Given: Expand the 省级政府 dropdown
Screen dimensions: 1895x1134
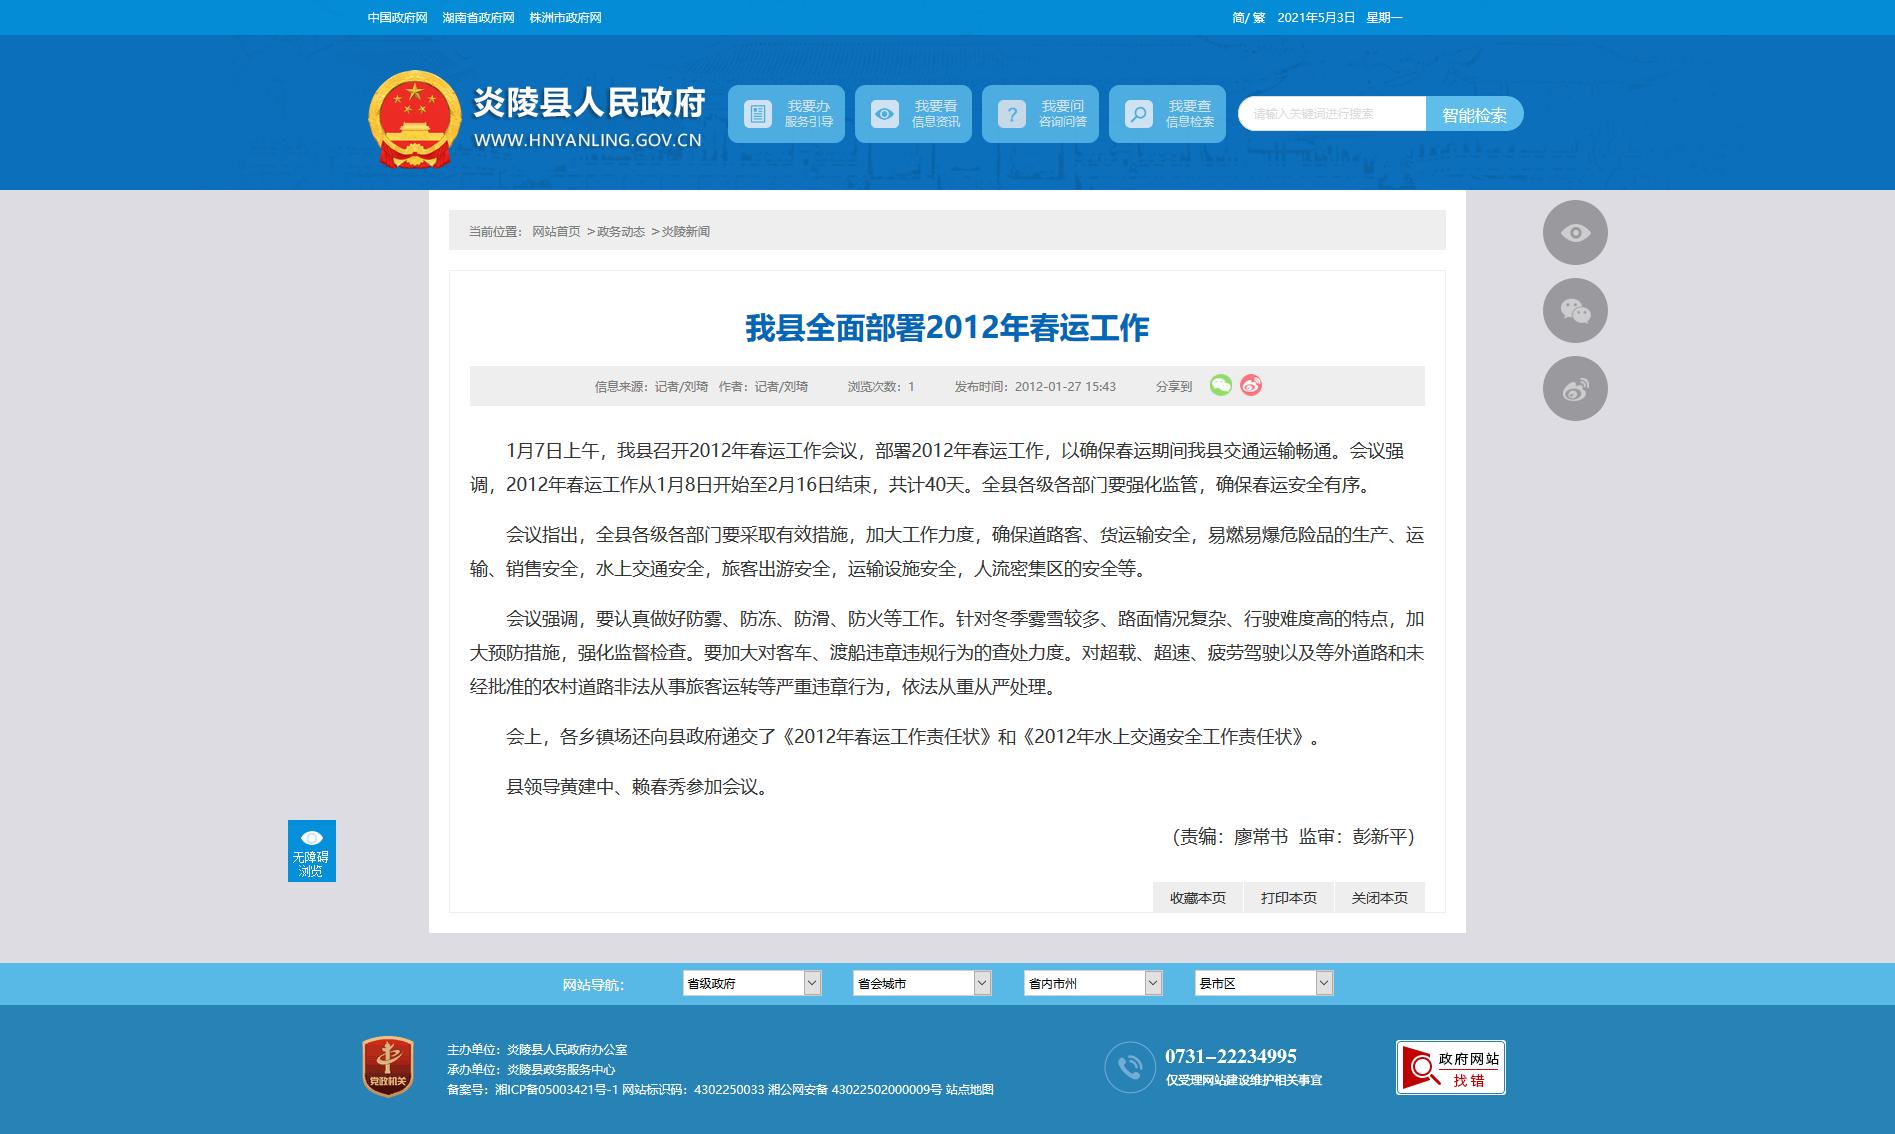Looking at the screenshot, I should [x=752, y=984].
